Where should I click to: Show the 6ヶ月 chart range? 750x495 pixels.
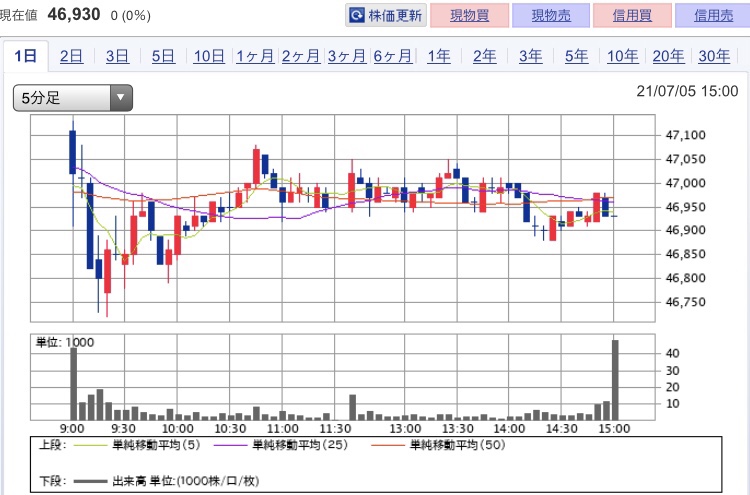(393, 56)
